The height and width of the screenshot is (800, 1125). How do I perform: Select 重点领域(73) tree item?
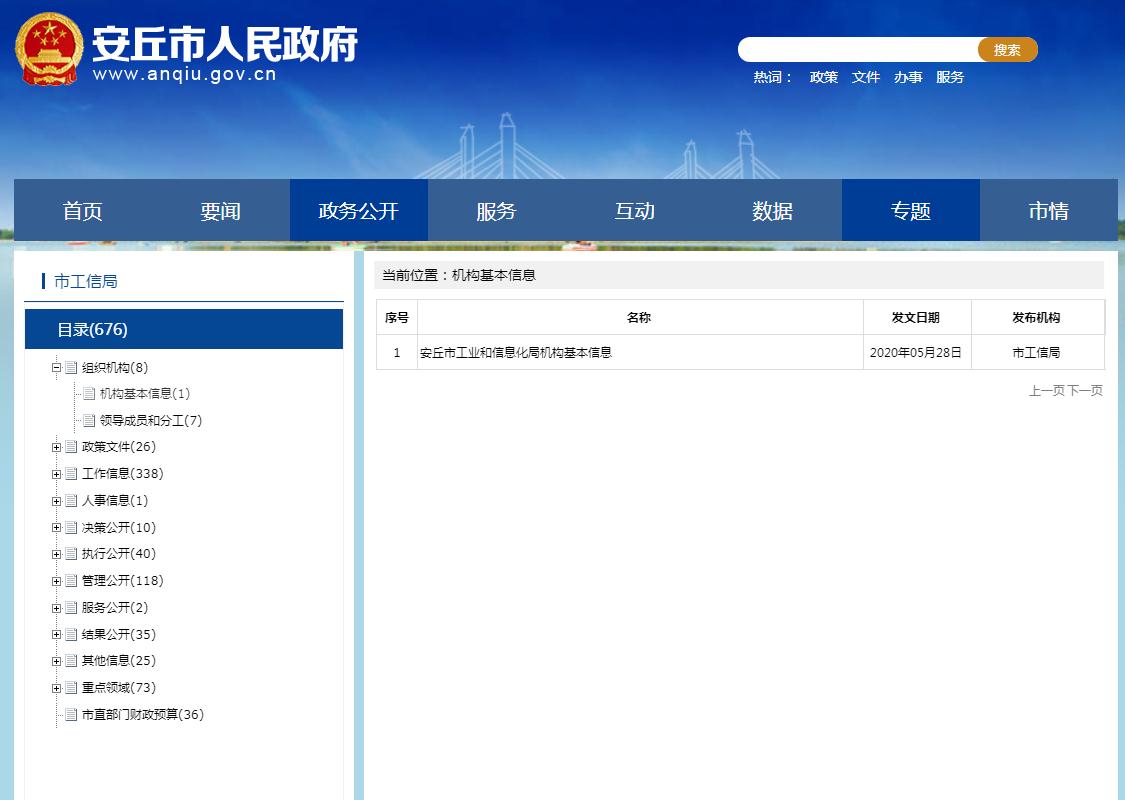tap(118, 688)
